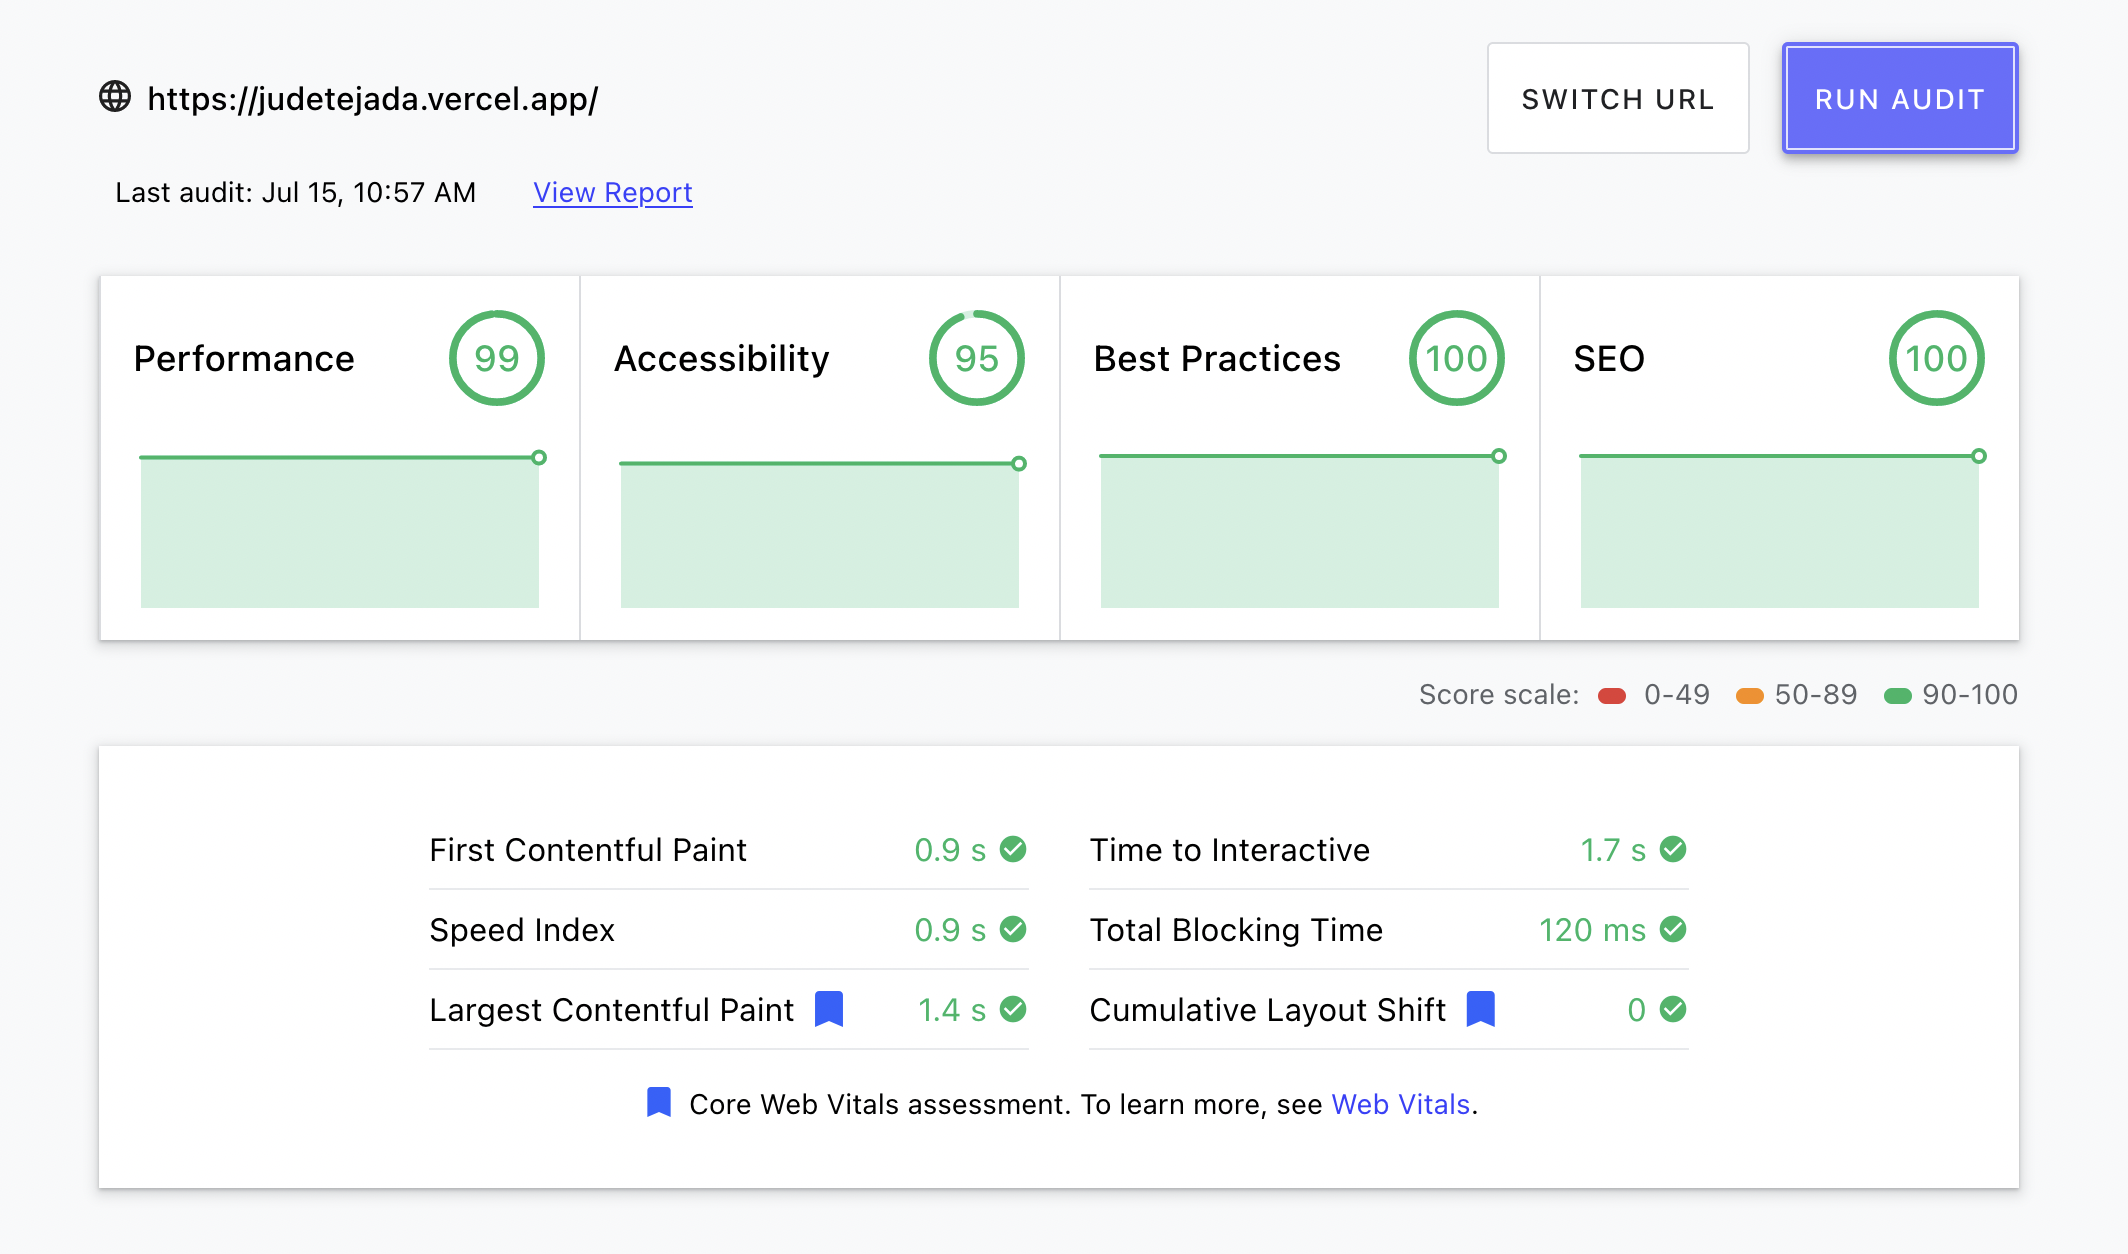
Task: Click the Performance trend chart endpoint
Action: point(538,458)
